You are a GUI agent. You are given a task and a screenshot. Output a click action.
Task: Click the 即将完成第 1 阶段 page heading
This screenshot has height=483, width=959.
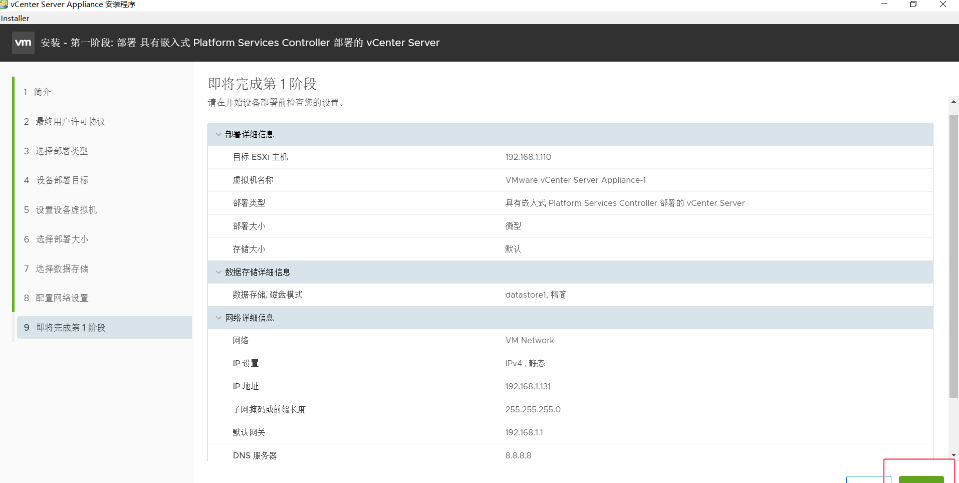[x=262, y=84]
